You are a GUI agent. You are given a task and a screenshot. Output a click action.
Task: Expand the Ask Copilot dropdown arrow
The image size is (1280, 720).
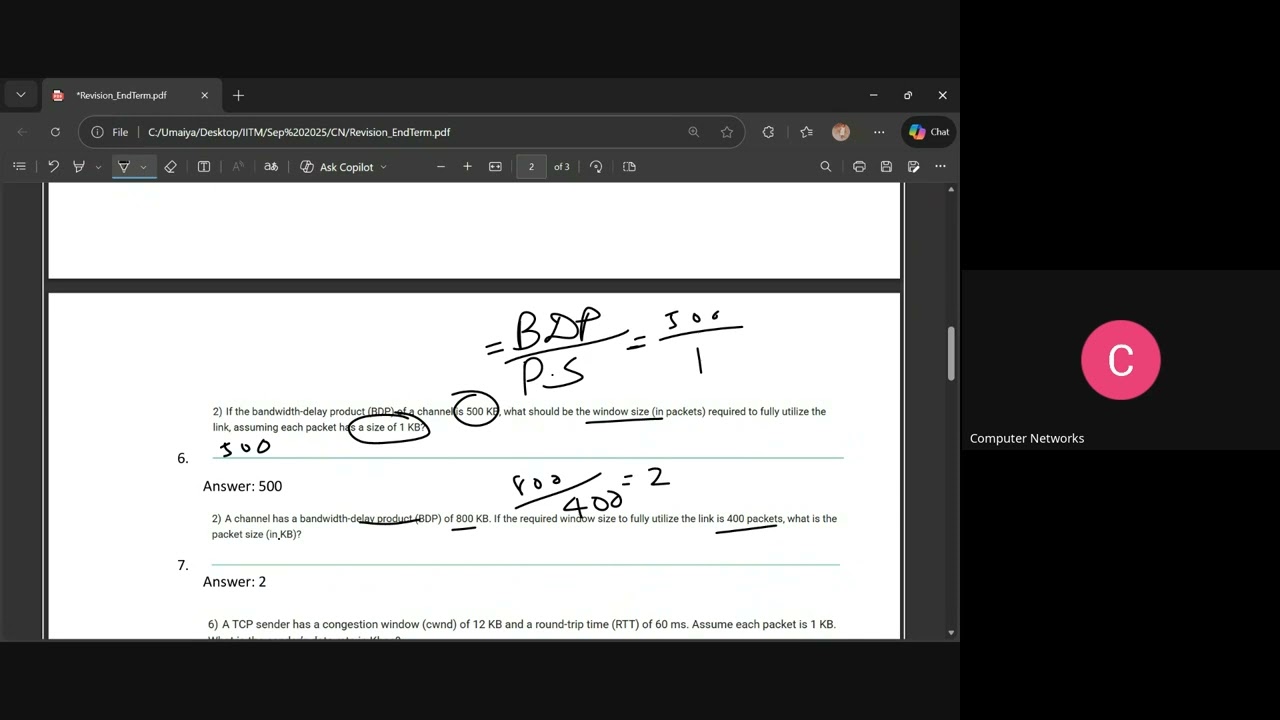tap(383, 167)
